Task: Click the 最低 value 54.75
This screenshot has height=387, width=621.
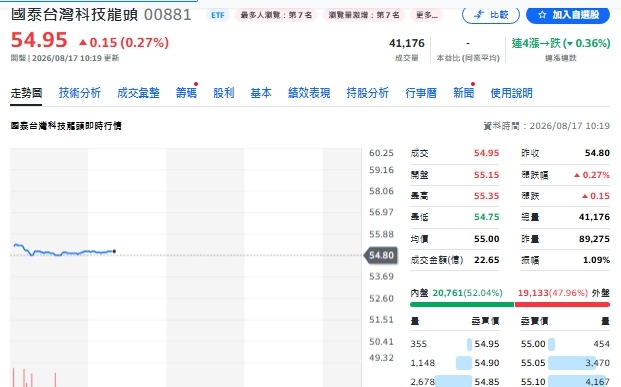Action: pos(486,217)
